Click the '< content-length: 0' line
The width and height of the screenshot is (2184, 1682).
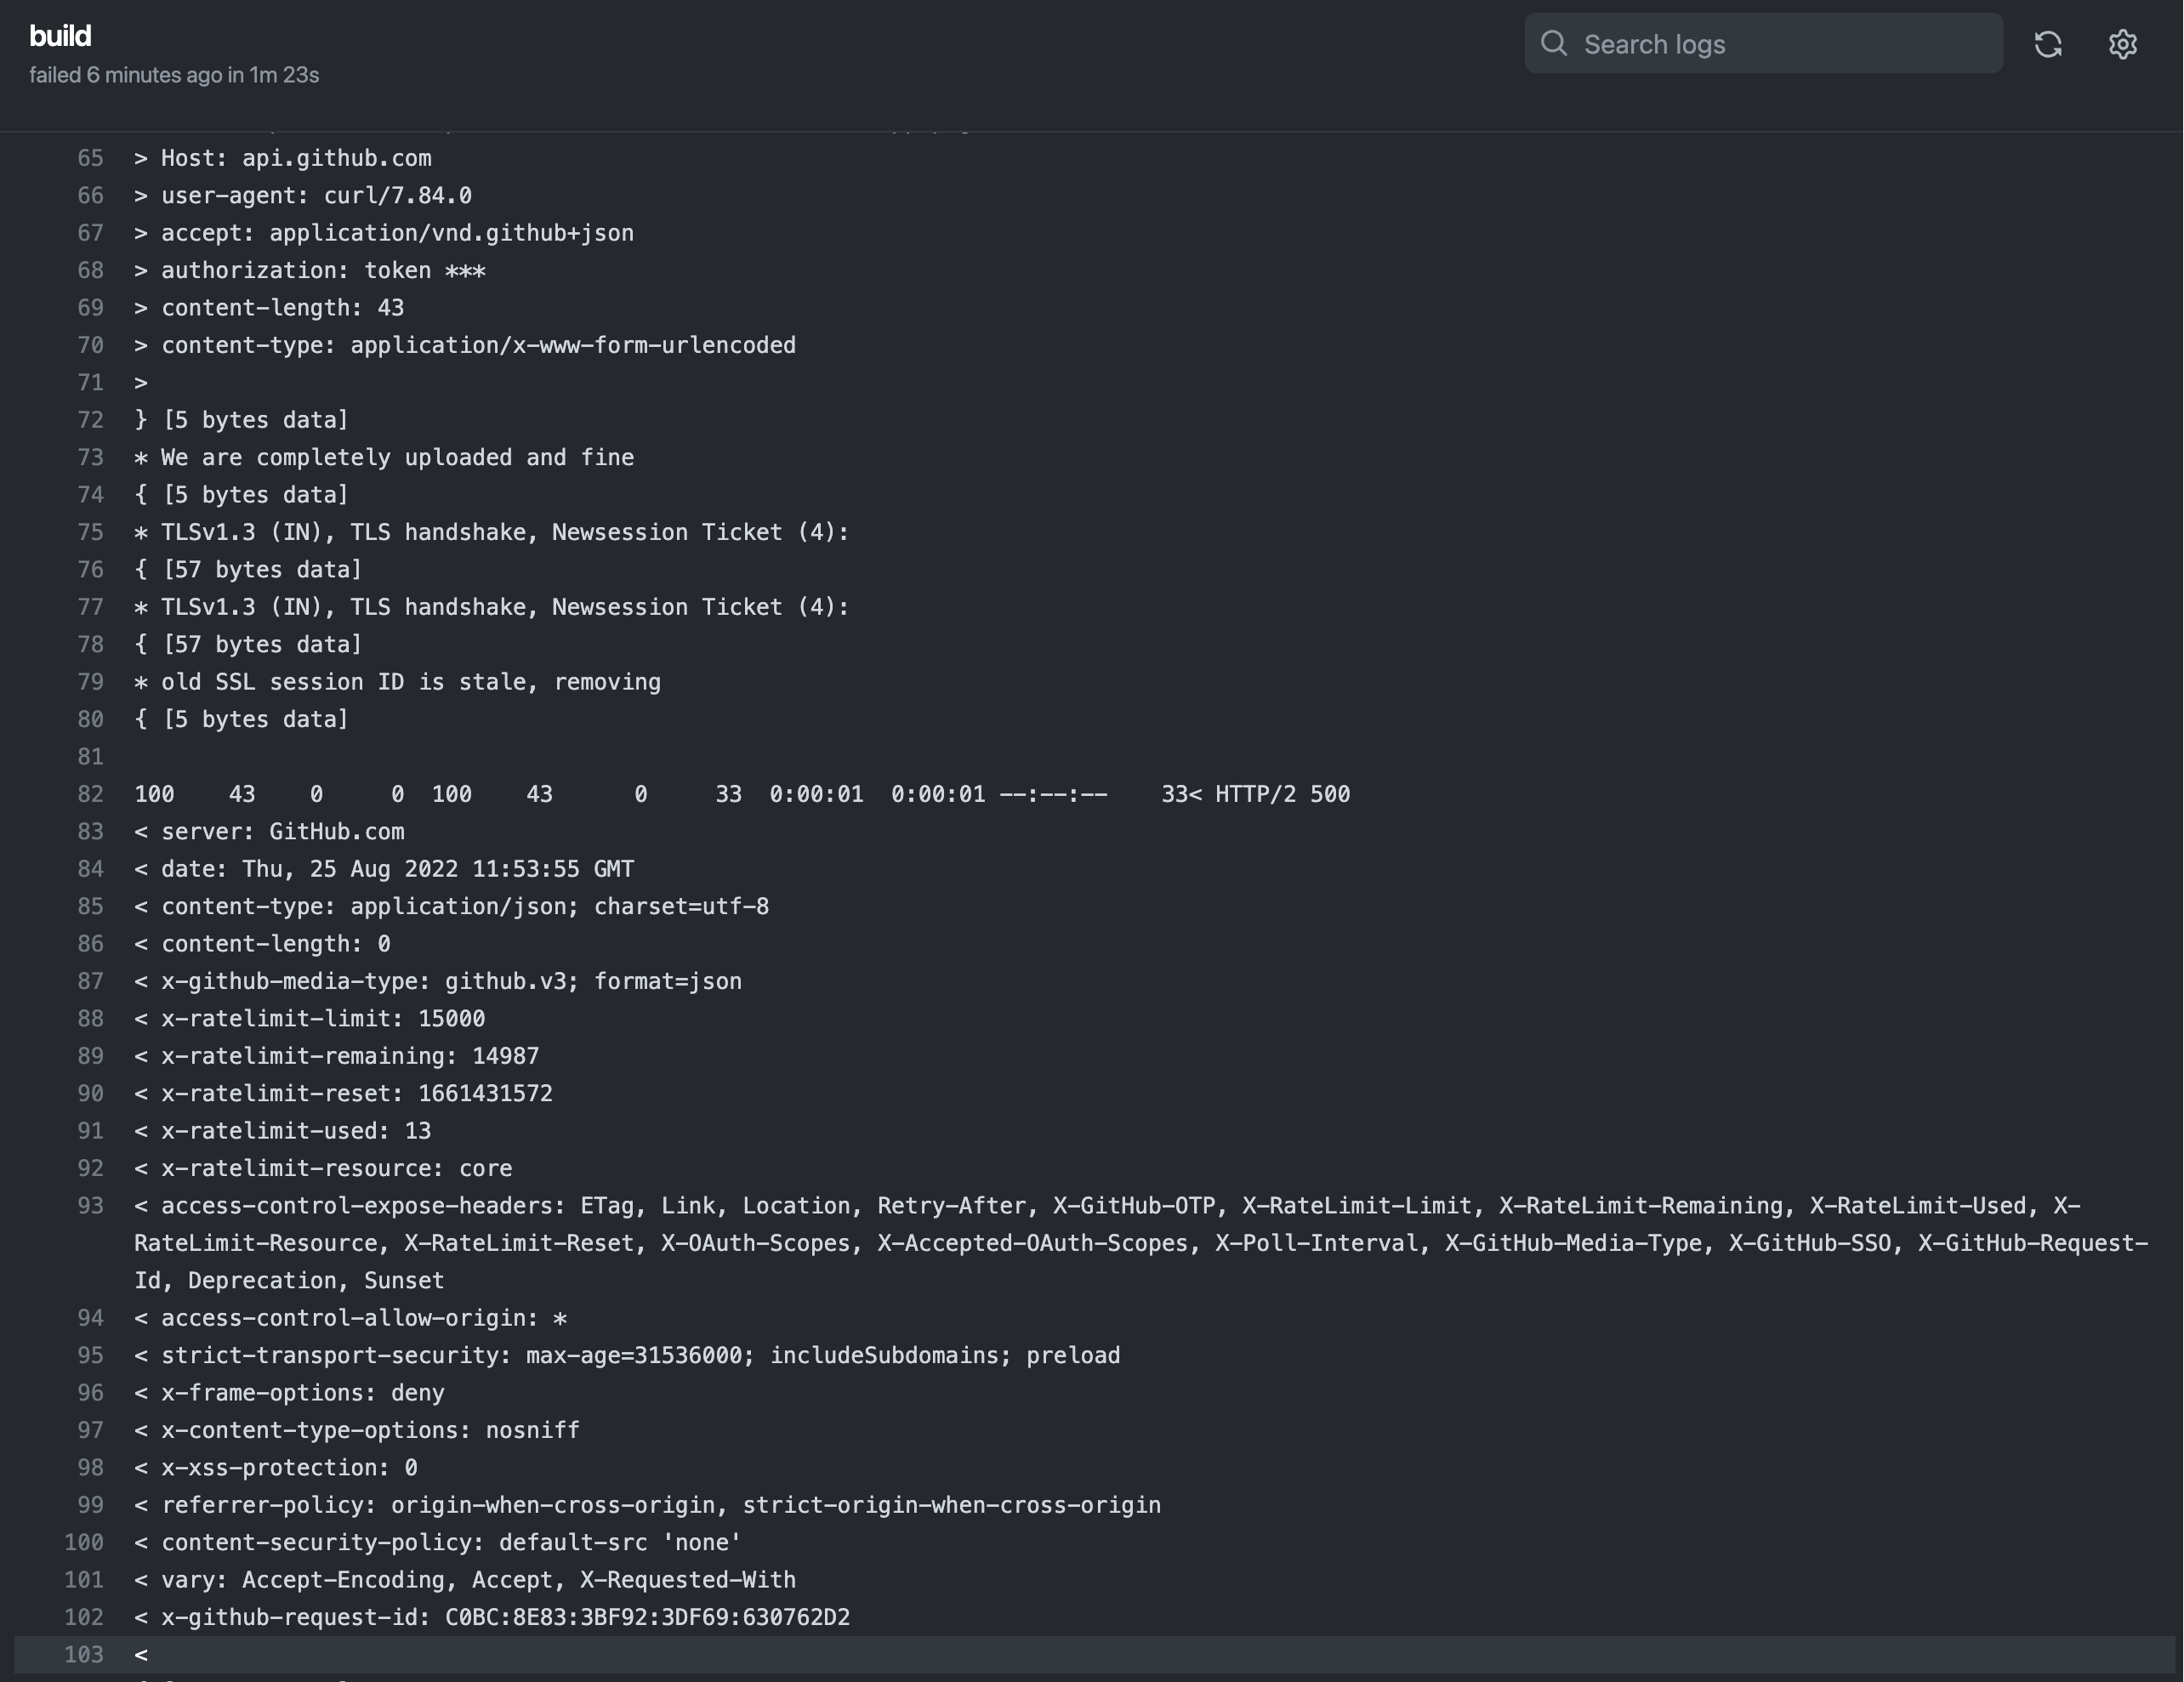click(x=262, y=944)
